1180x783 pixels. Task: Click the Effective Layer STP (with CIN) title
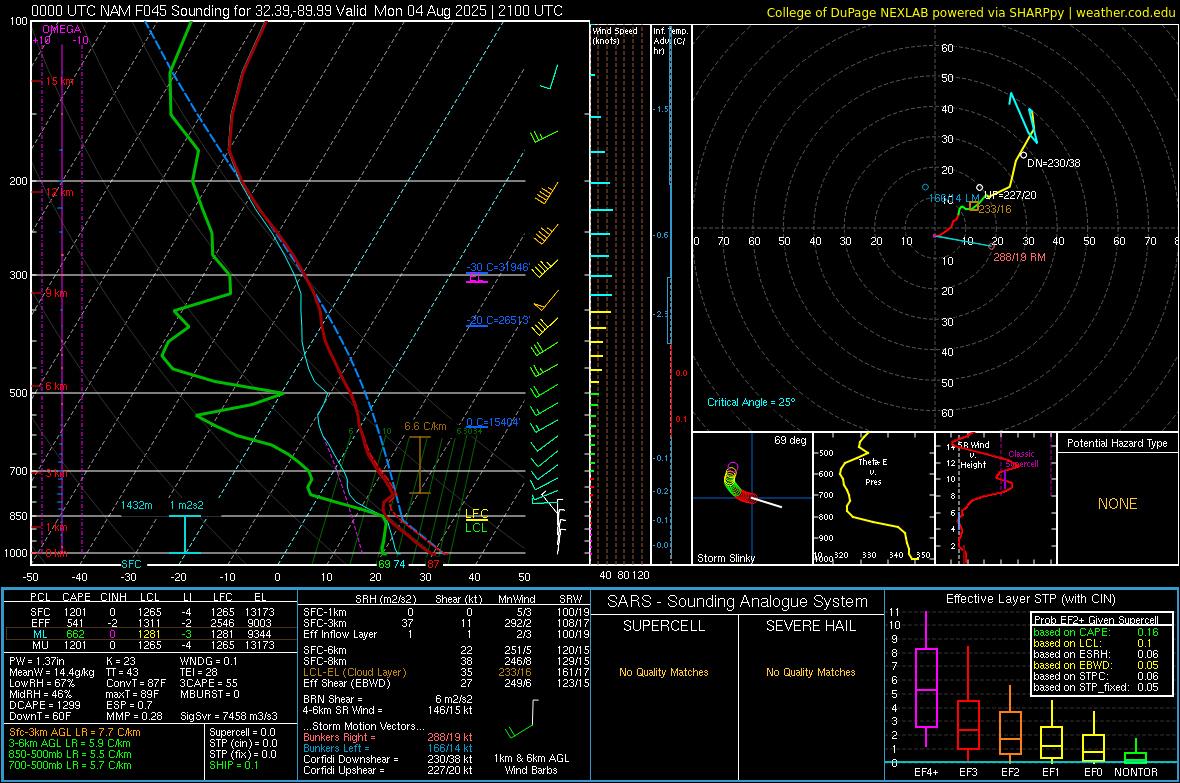[1030, 599]
